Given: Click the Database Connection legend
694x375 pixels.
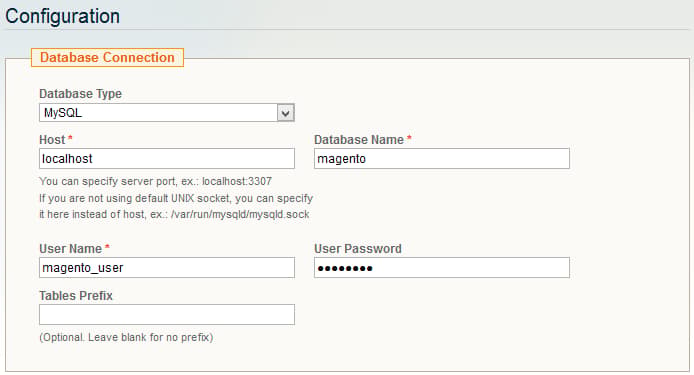Looking at the screenshot, I should (x=107, y=58).
